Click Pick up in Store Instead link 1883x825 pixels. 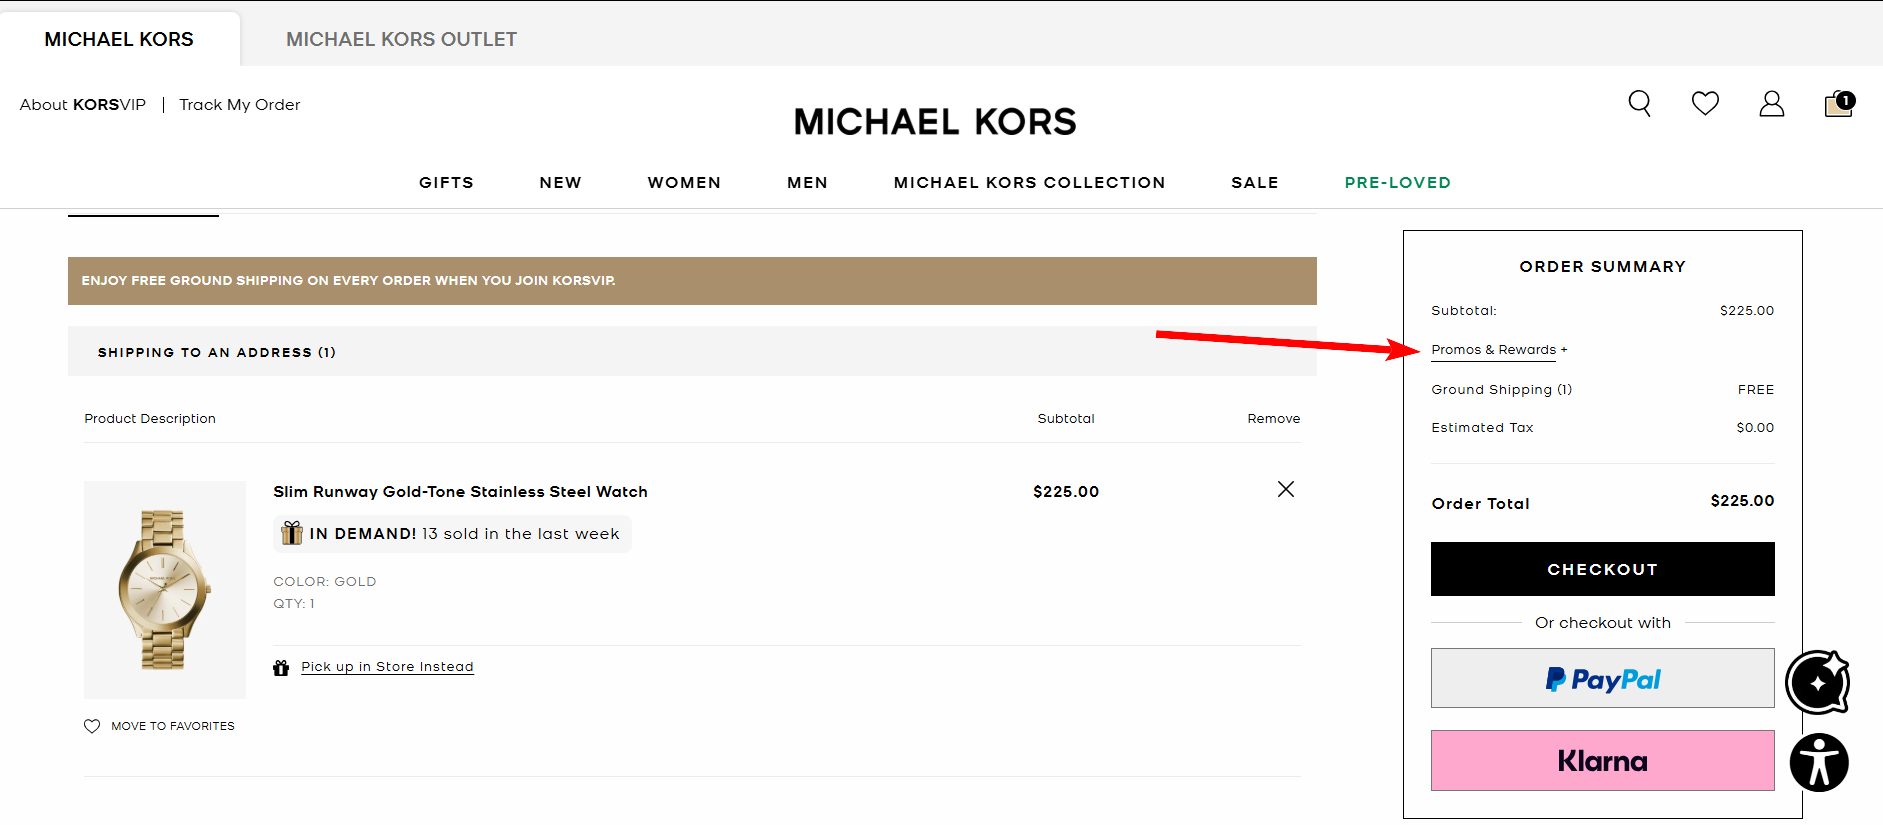tap(387, 667)
